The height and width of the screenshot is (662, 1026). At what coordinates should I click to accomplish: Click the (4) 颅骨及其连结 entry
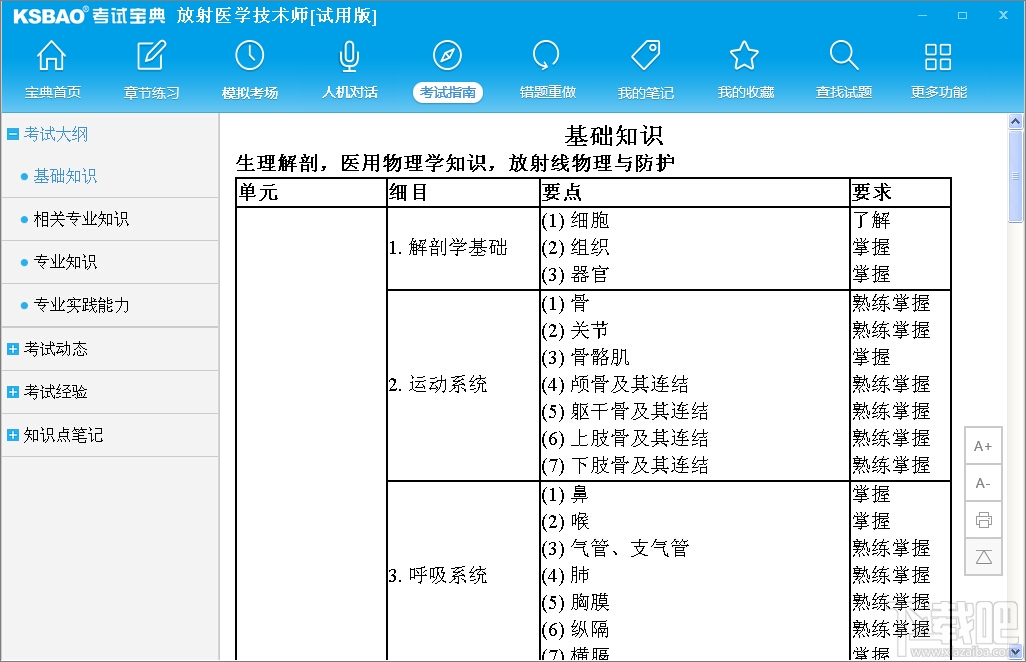615,384
